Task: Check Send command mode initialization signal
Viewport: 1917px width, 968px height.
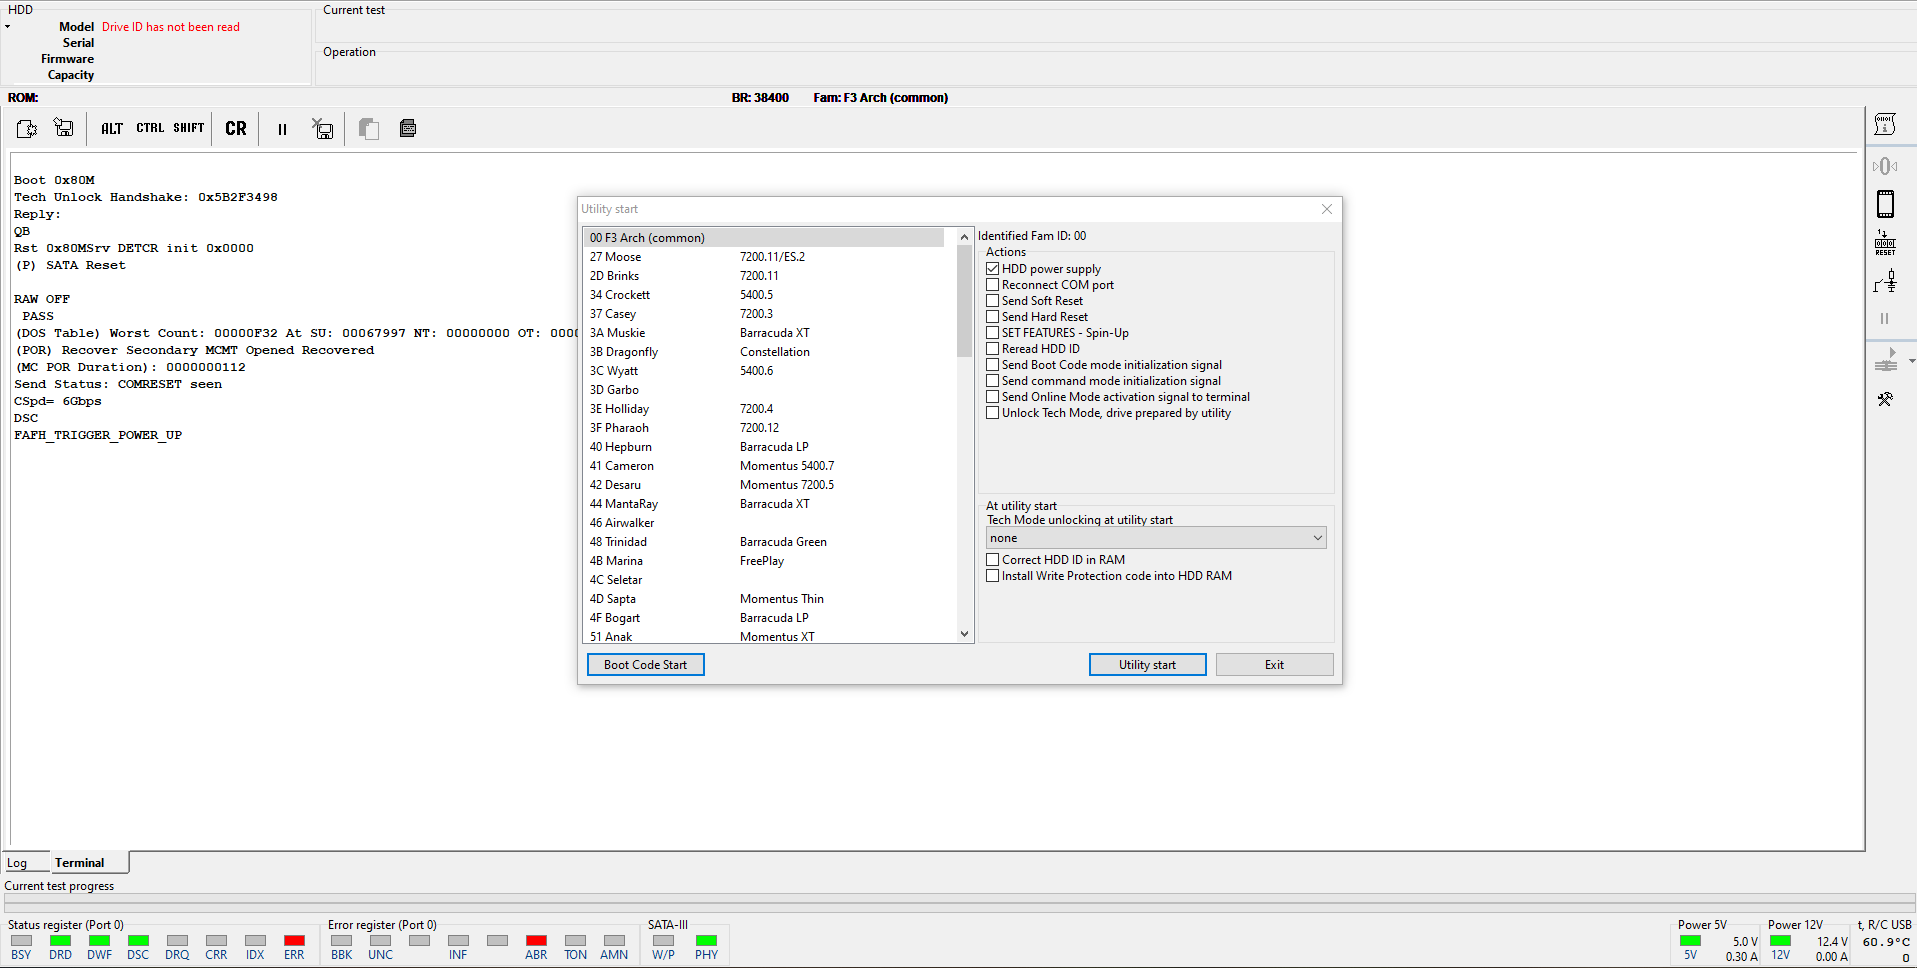Action: pos(993,381)
